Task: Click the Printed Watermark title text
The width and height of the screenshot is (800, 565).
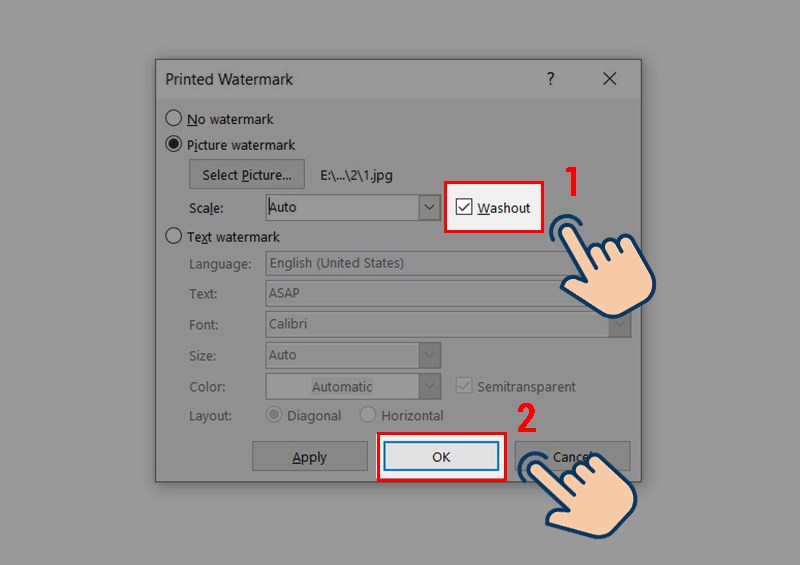Action: click(229, 80)
